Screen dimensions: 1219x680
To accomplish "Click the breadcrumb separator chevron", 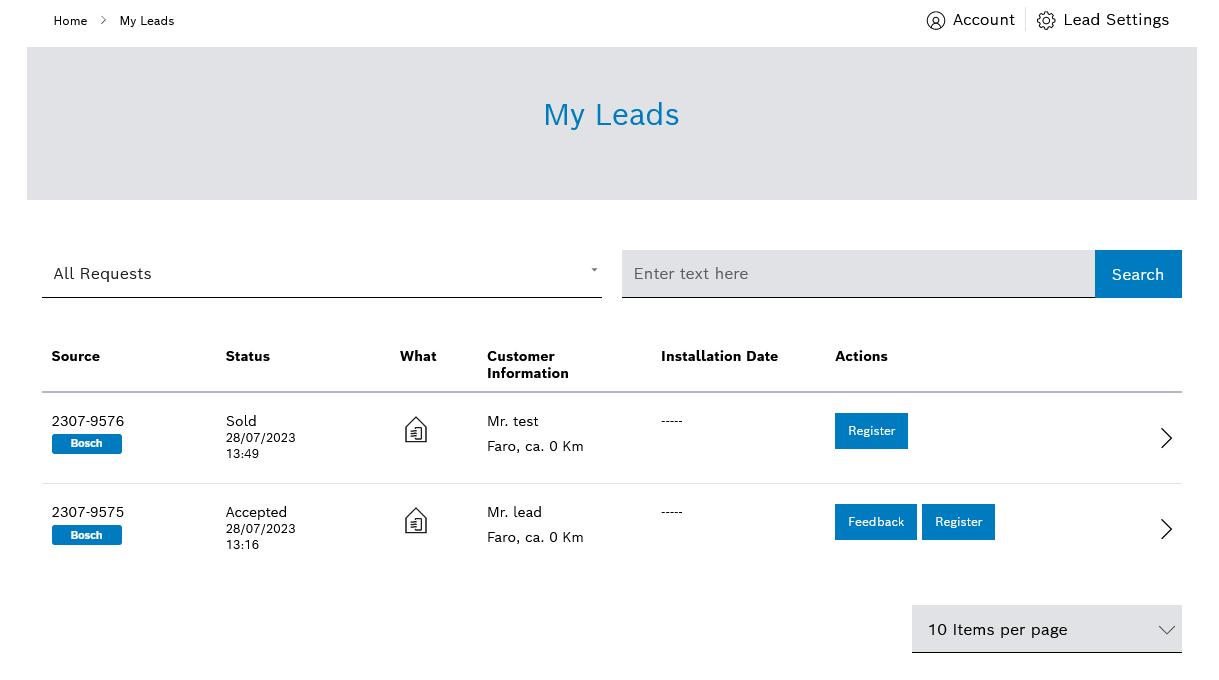I will click(x=103, y=21).
